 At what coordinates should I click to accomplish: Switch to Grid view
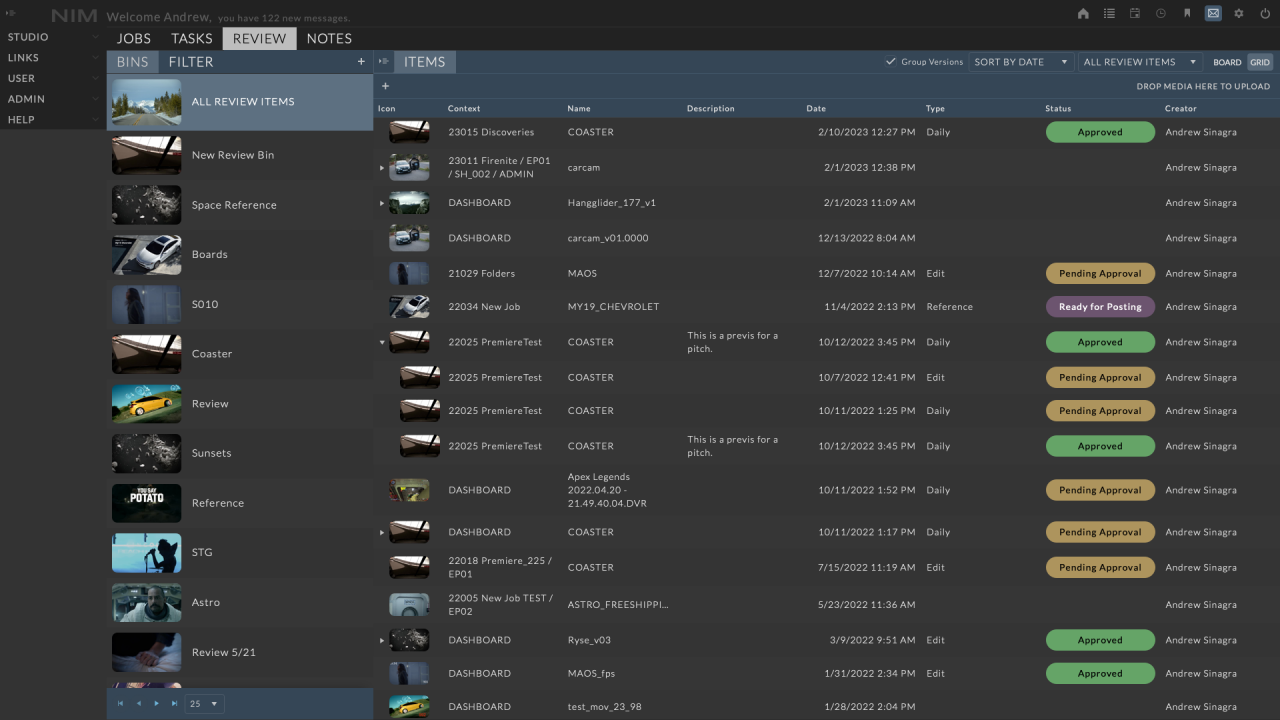[x=1260, y=62]
